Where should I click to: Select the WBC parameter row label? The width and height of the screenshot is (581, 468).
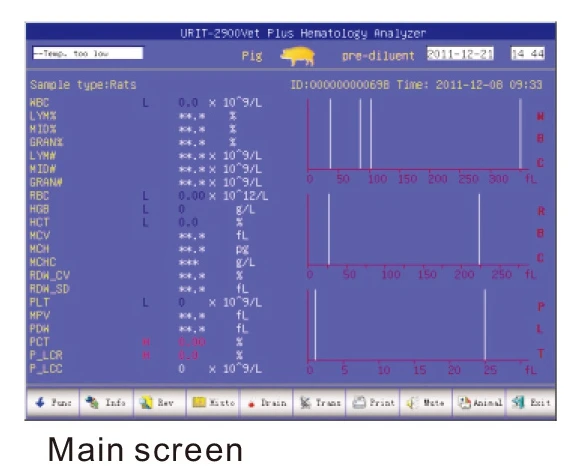click(x=39, y=102)
